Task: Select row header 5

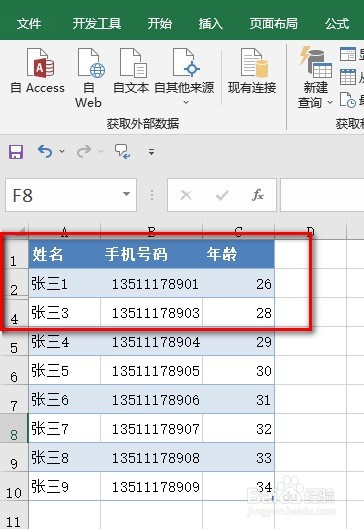Action: click(x=14, y=342)
